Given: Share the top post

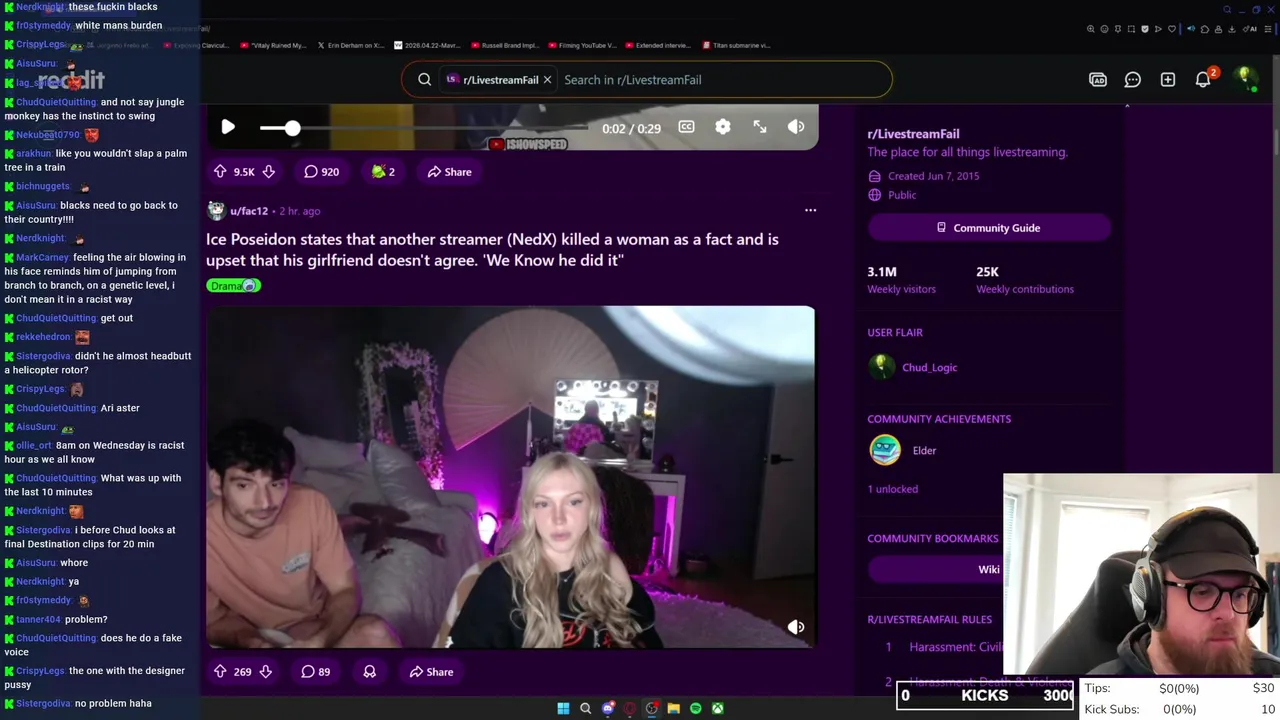Looking at the screenshot, I should (449, 172).
